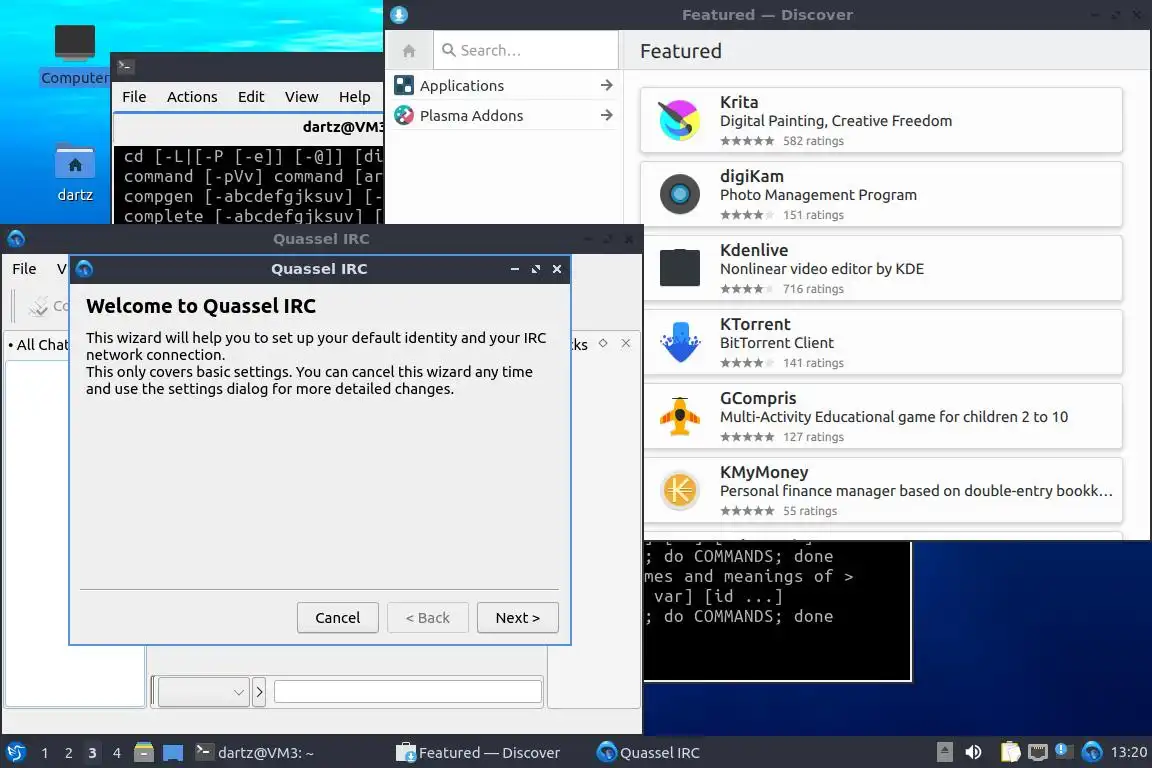This screenshot has height=768, width=1152.
Task: Open the terminal File menu
Action: [134, 97]
